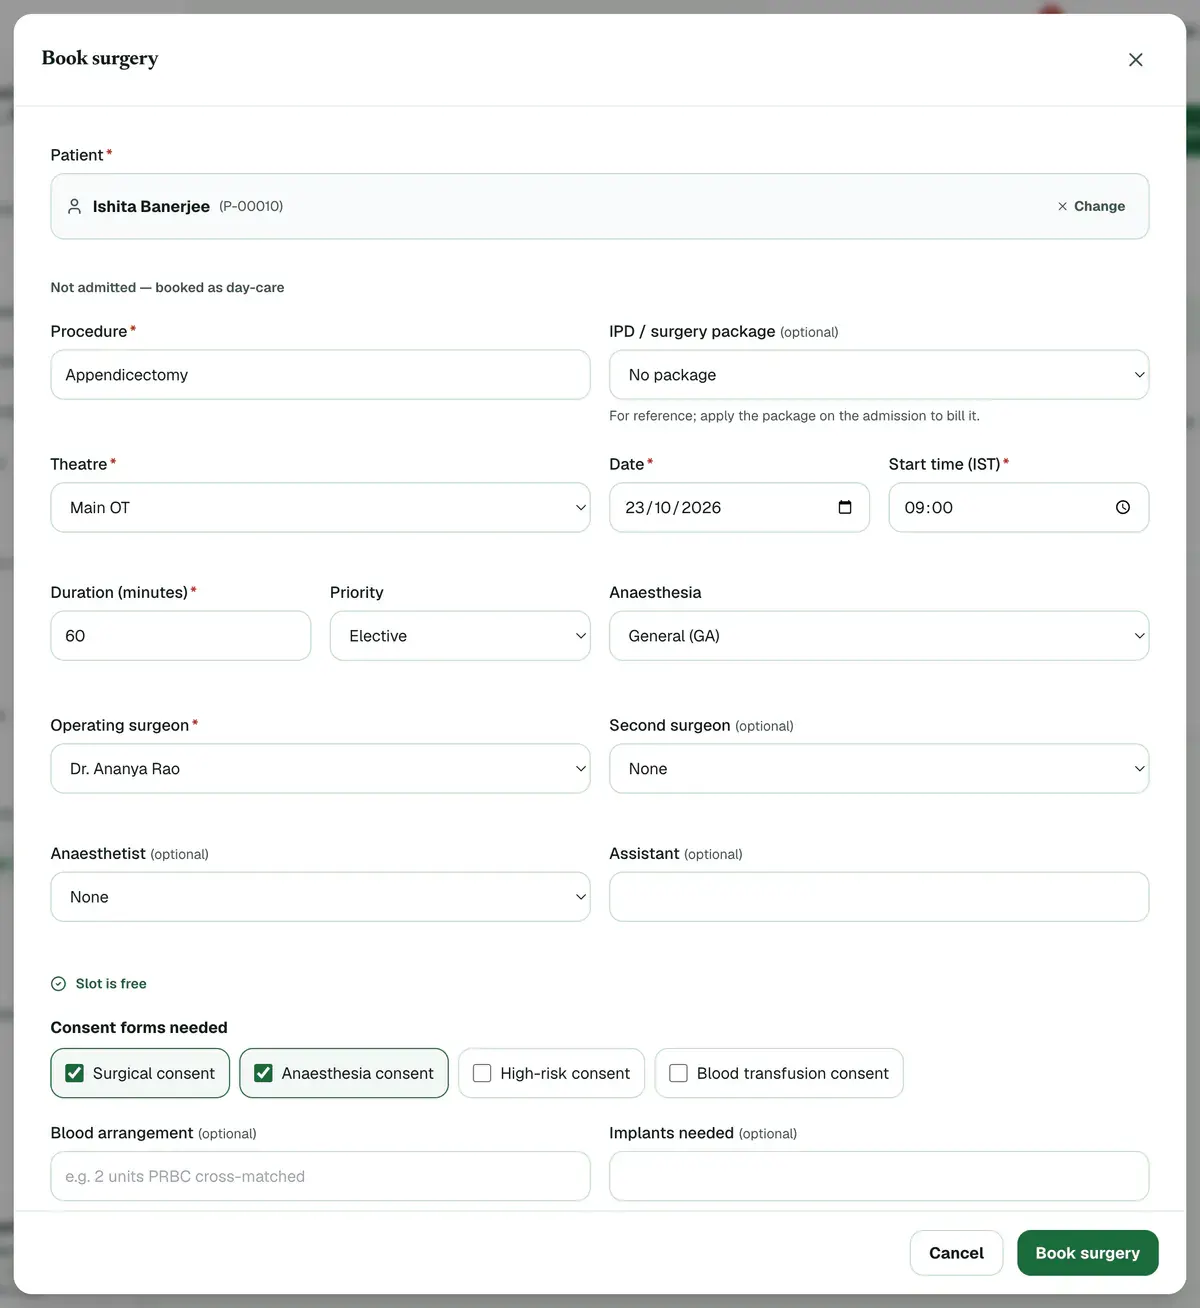Open the Anaesthesia type dropdown
This screenshot has width=1200, height=1308.
[879, 636]
